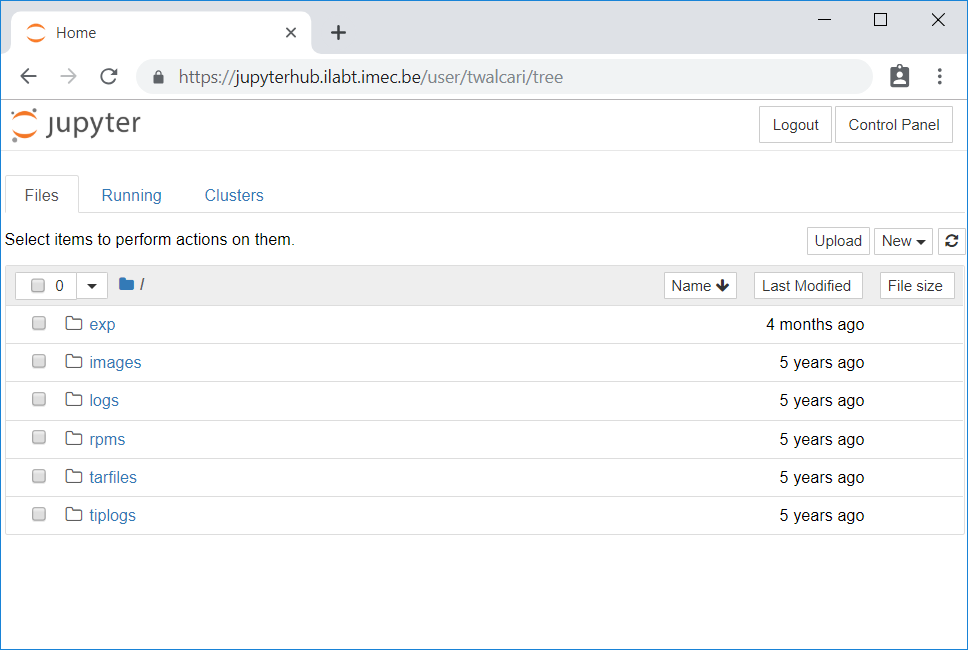This screenshot has width=968, height=650.
Task: Open a new browser tab
Action: click(338, 33)
